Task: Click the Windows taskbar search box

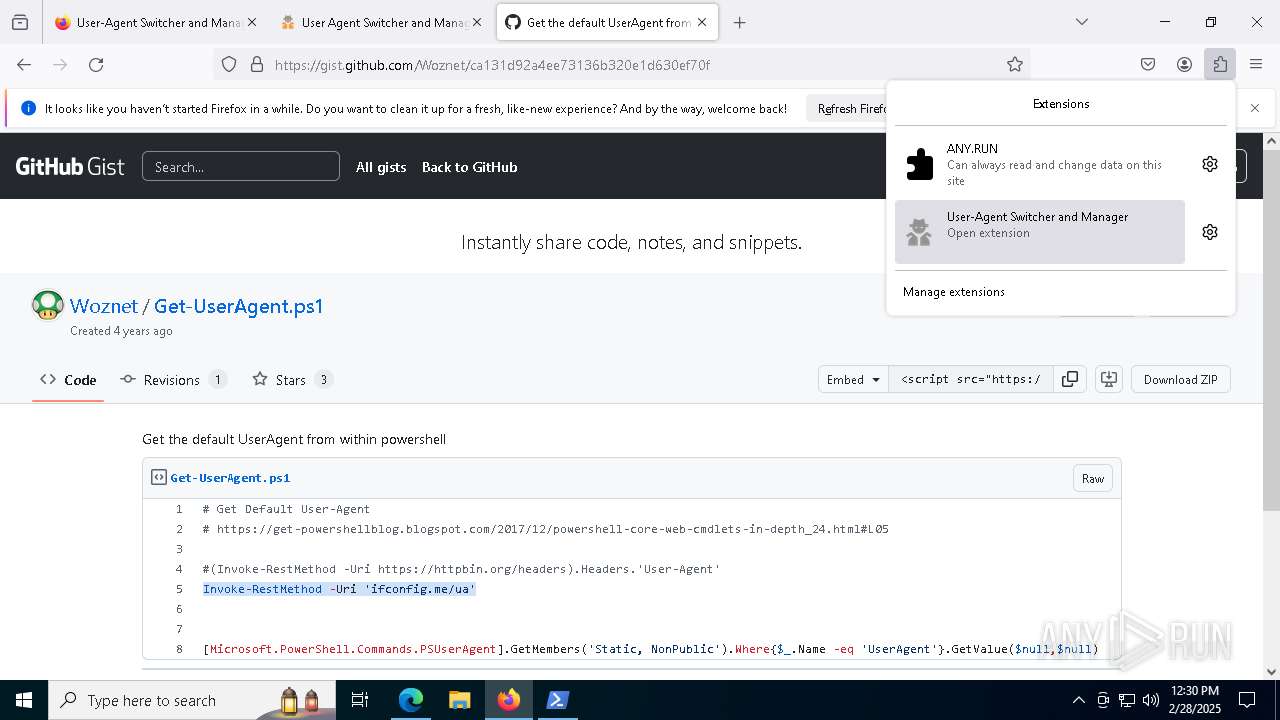Action: coord(192,700)
